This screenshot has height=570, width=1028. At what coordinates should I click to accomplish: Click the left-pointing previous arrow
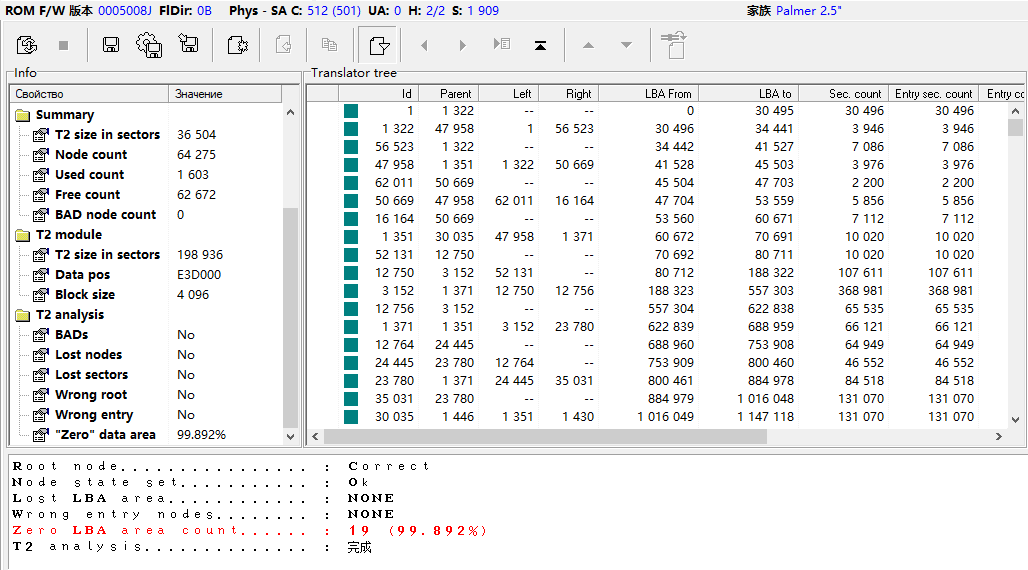[424, 45]
